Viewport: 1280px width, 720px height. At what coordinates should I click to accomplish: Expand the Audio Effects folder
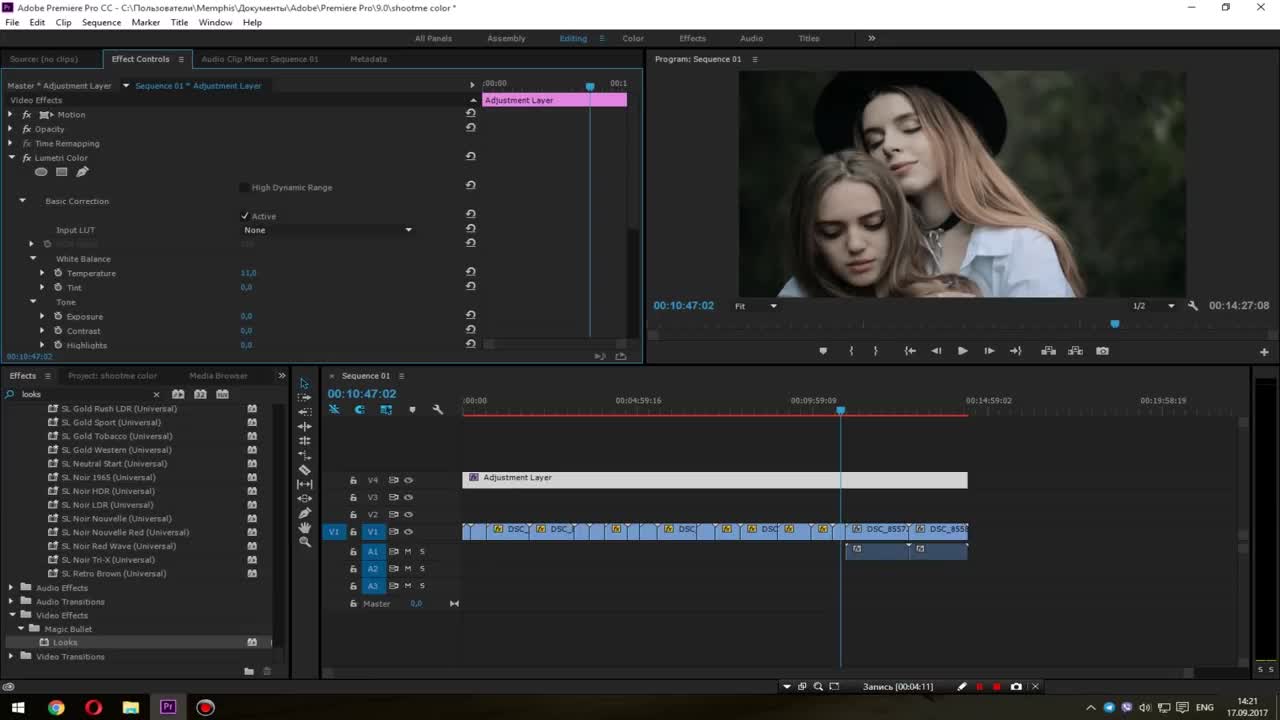(x=11, y=587)
